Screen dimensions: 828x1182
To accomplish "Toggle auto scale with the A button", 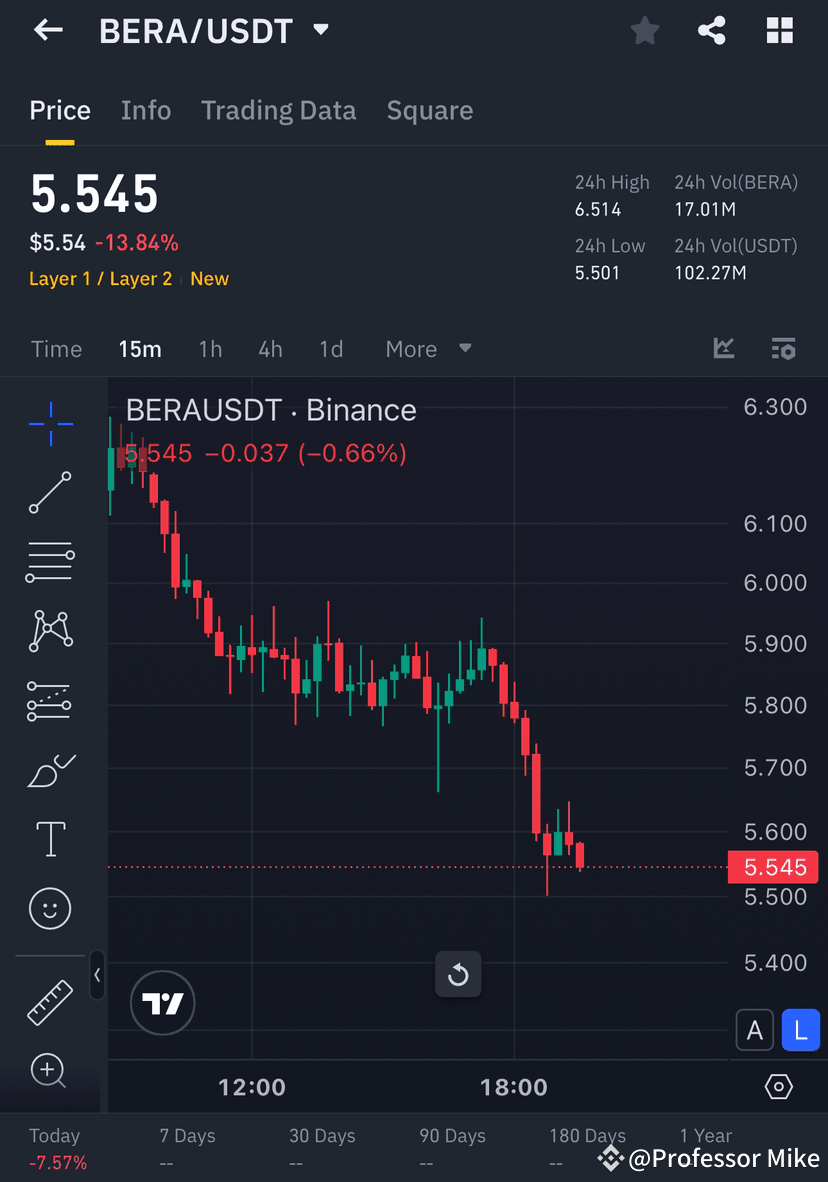I will click(755, 1030).
